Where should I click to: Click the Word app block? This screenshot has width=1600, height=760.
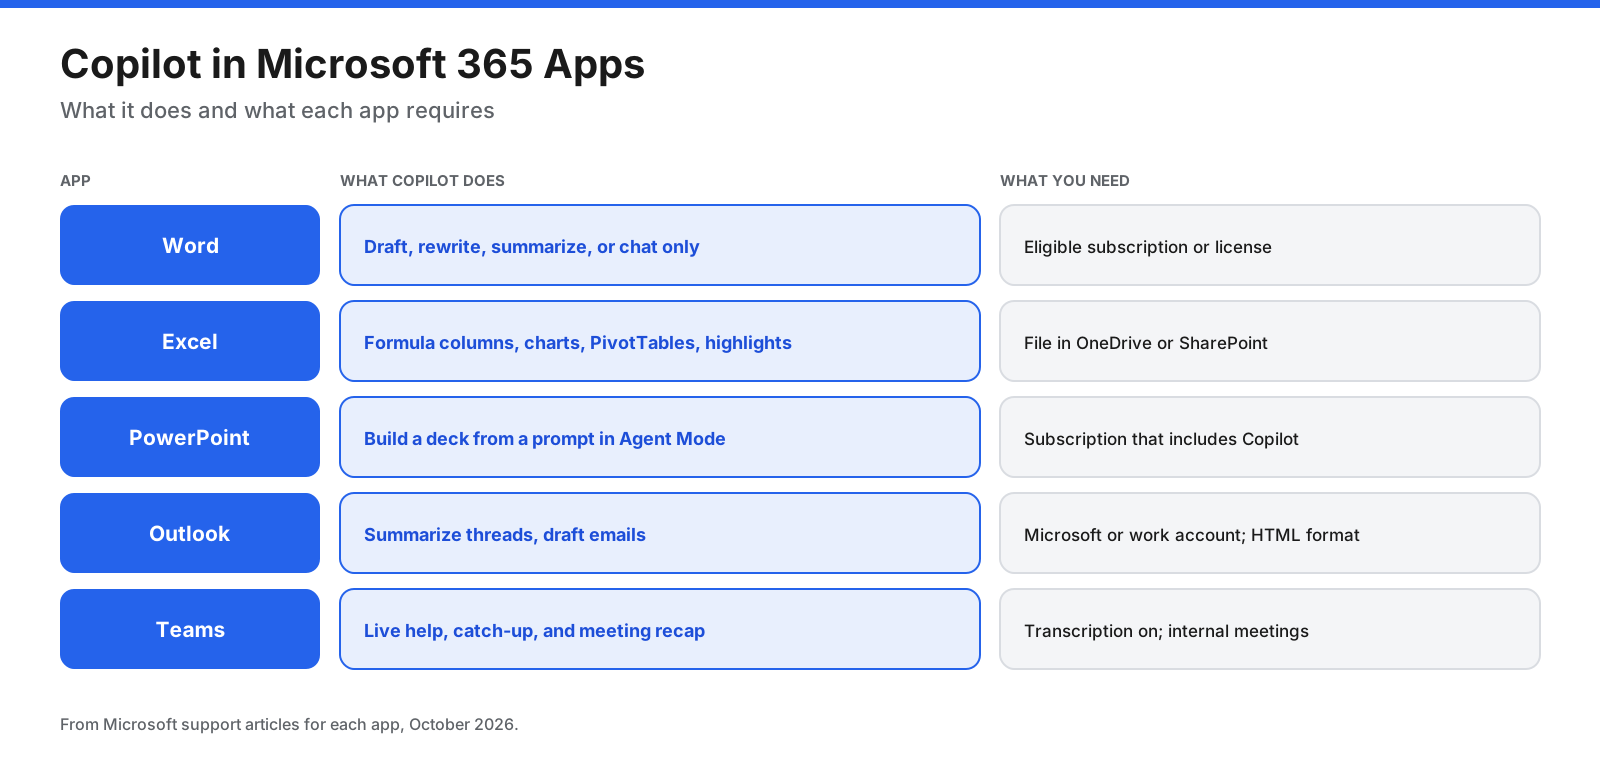pyautogui.click(x=190, y=245)
